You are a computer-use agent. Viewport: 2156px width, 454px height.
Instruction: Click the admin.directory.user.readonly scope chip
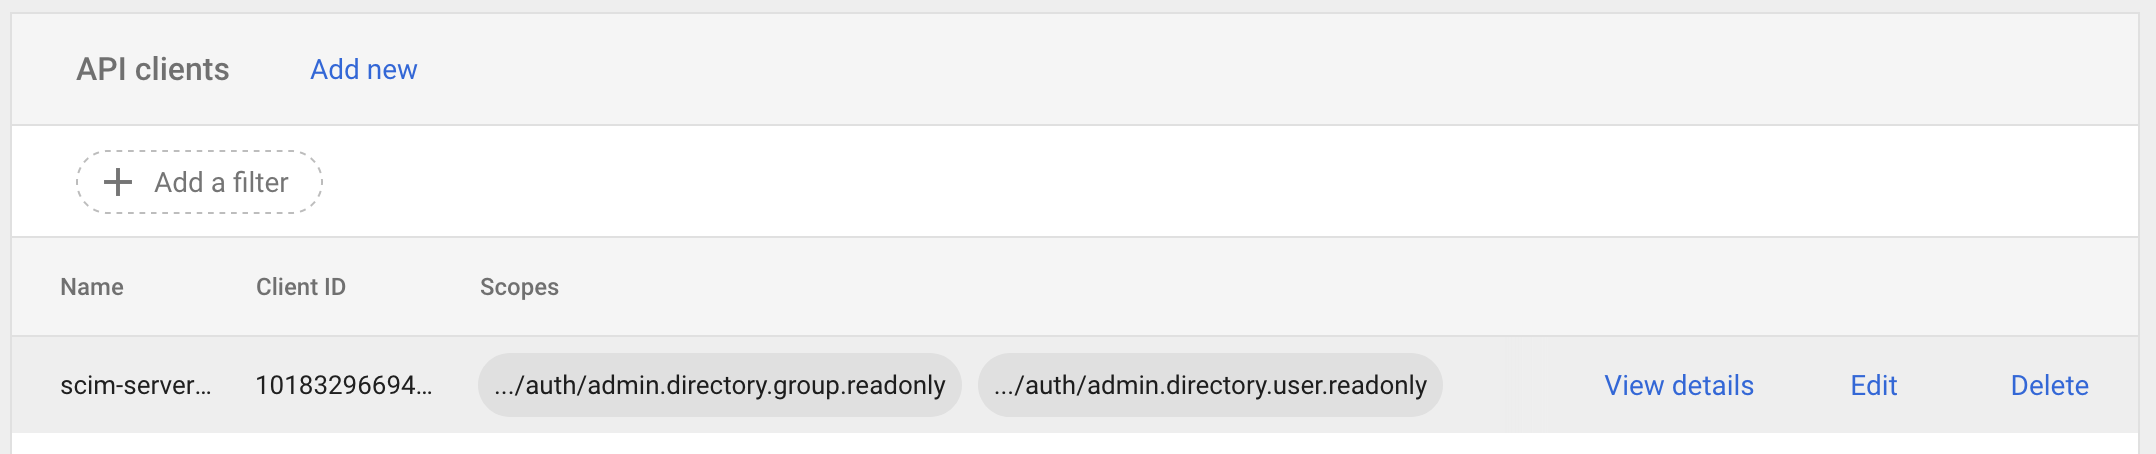click(x=1210, y=385)
